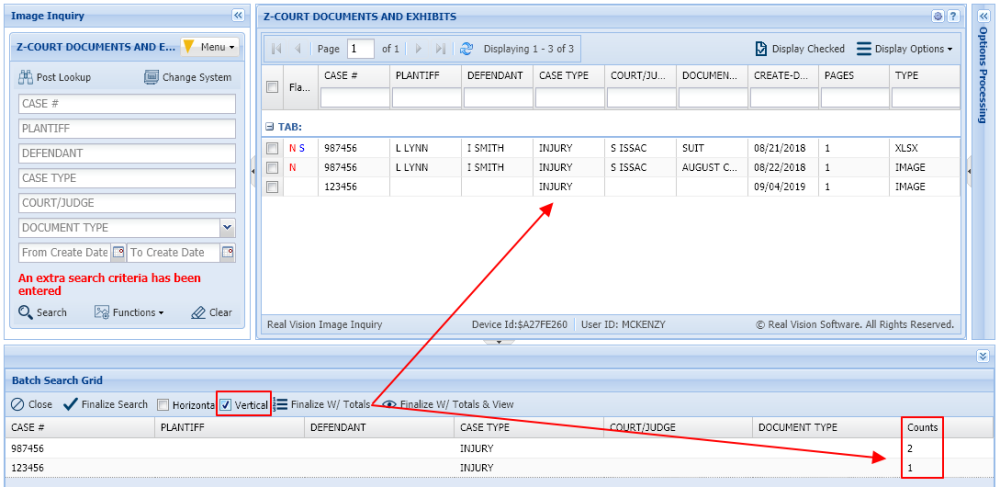Screen dimensions: 1000x487
Task: Expand the Options Processing panel
Action: click(x=984, y=16)
